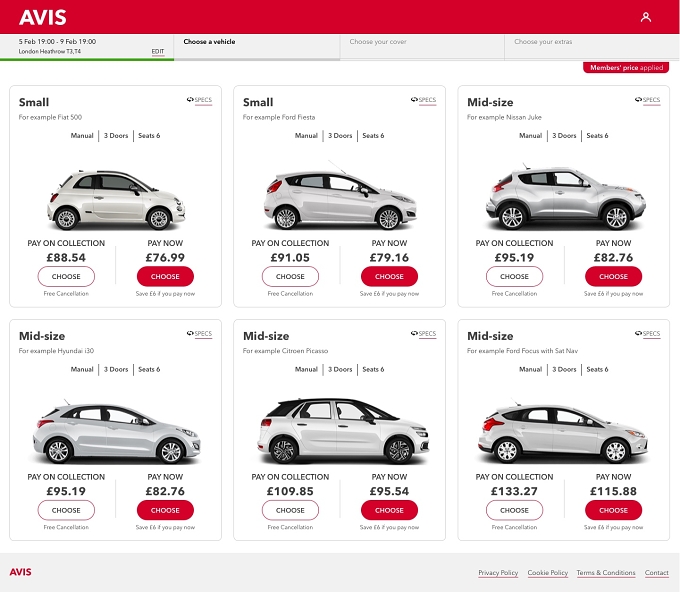Select the Hyundai i30 car image
The height and width of the screenshot is (592, 680).
tap(116, 433)
